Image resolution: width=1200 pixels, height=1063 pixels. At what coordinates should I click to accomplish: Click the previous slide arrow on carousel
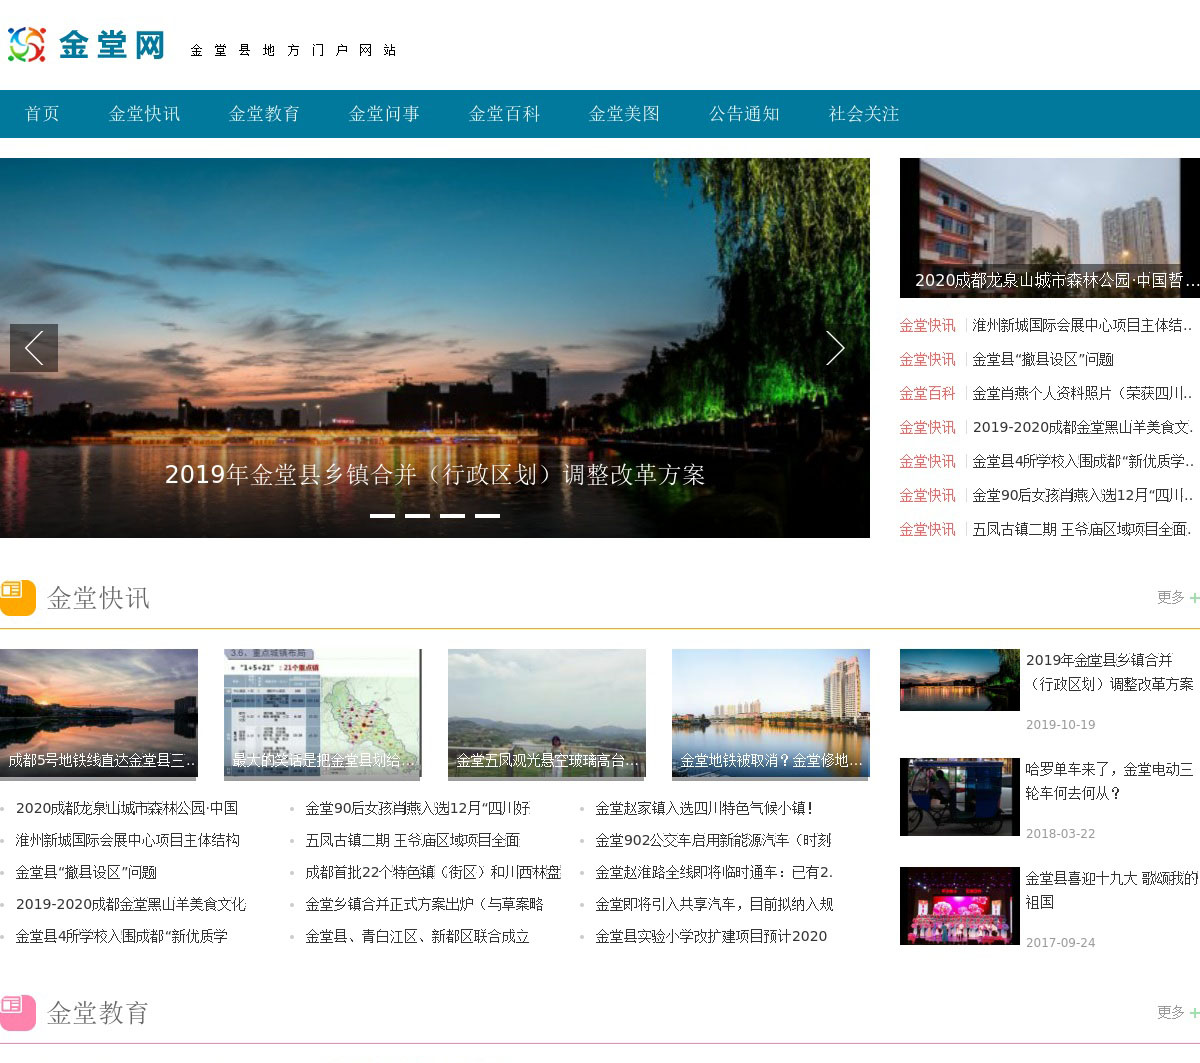click(x=34, y=348)
